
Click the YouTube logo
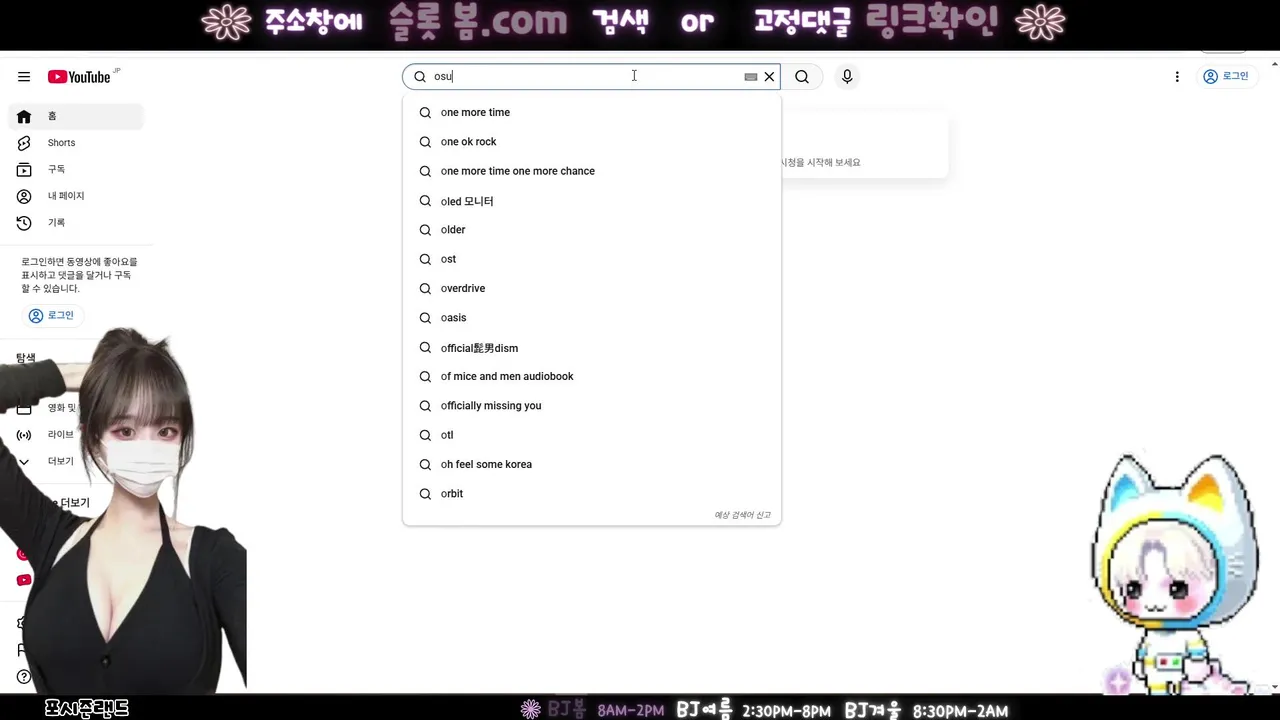coord(79,77)
